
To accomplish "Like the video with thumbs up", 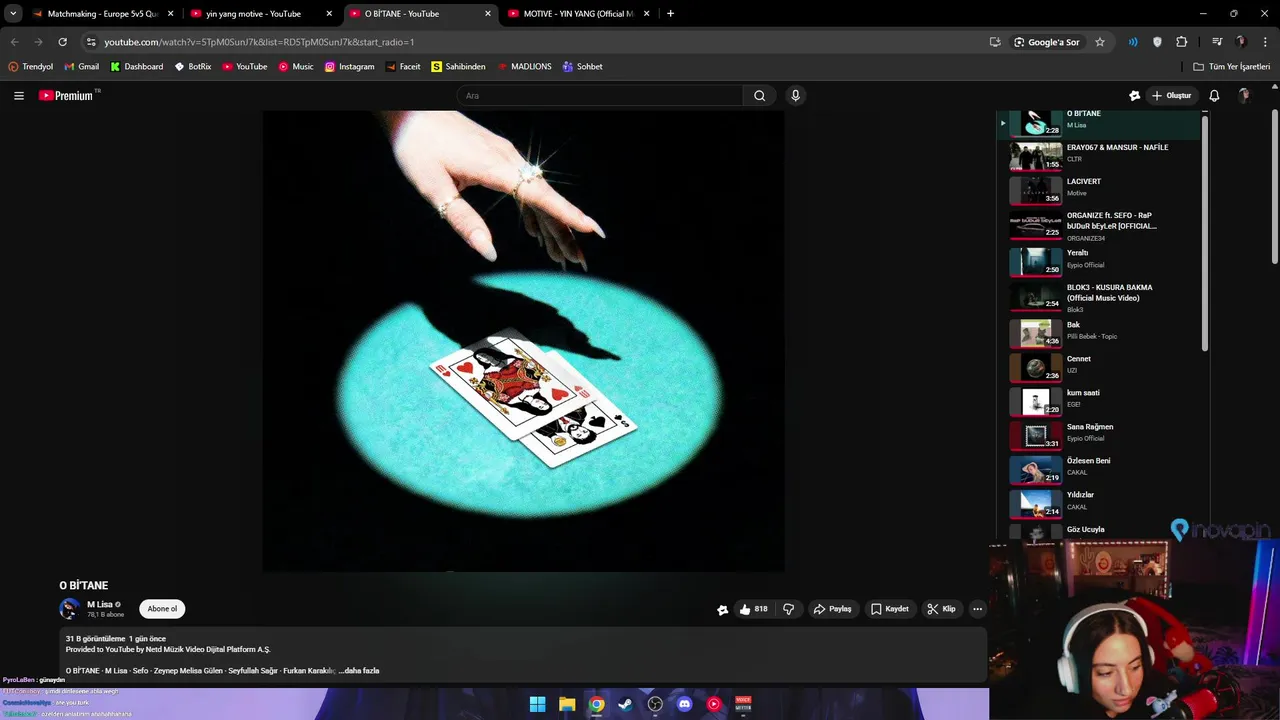I will tap(753, 609).
